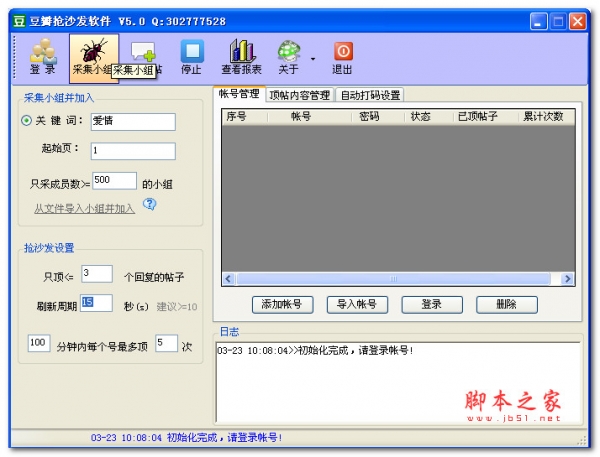Click the member count field showing 500
Screen dimensions: 600x457
pos(114,181)
